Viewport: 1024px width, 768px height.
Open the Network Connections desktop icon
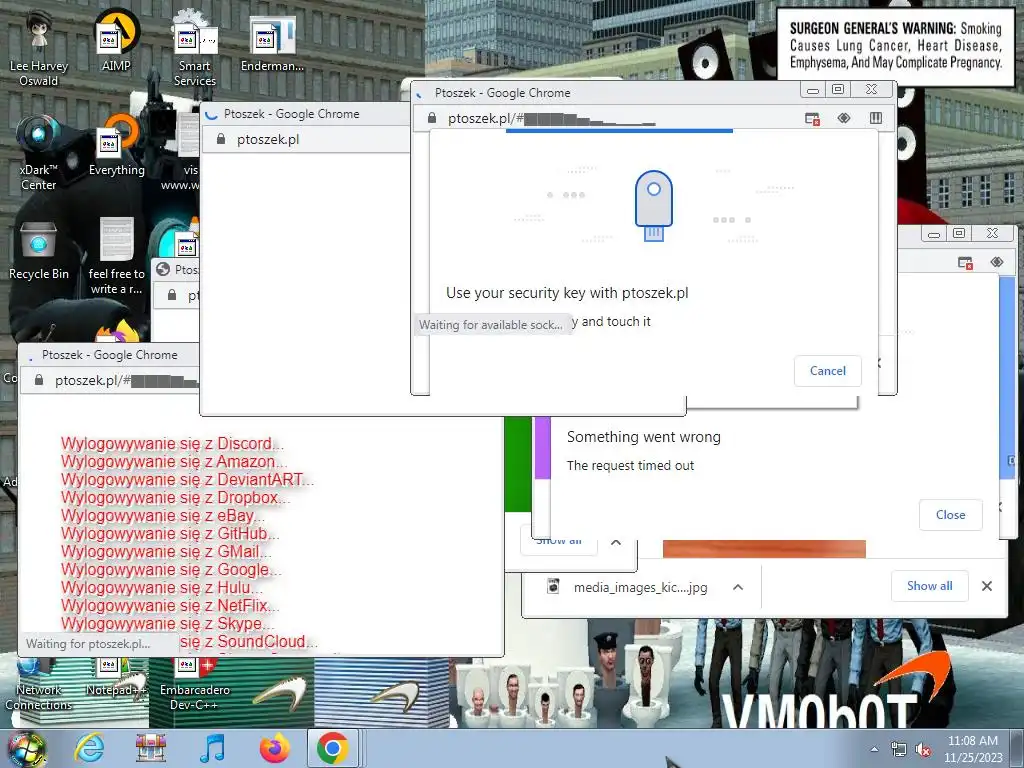(x=38, y=684)
